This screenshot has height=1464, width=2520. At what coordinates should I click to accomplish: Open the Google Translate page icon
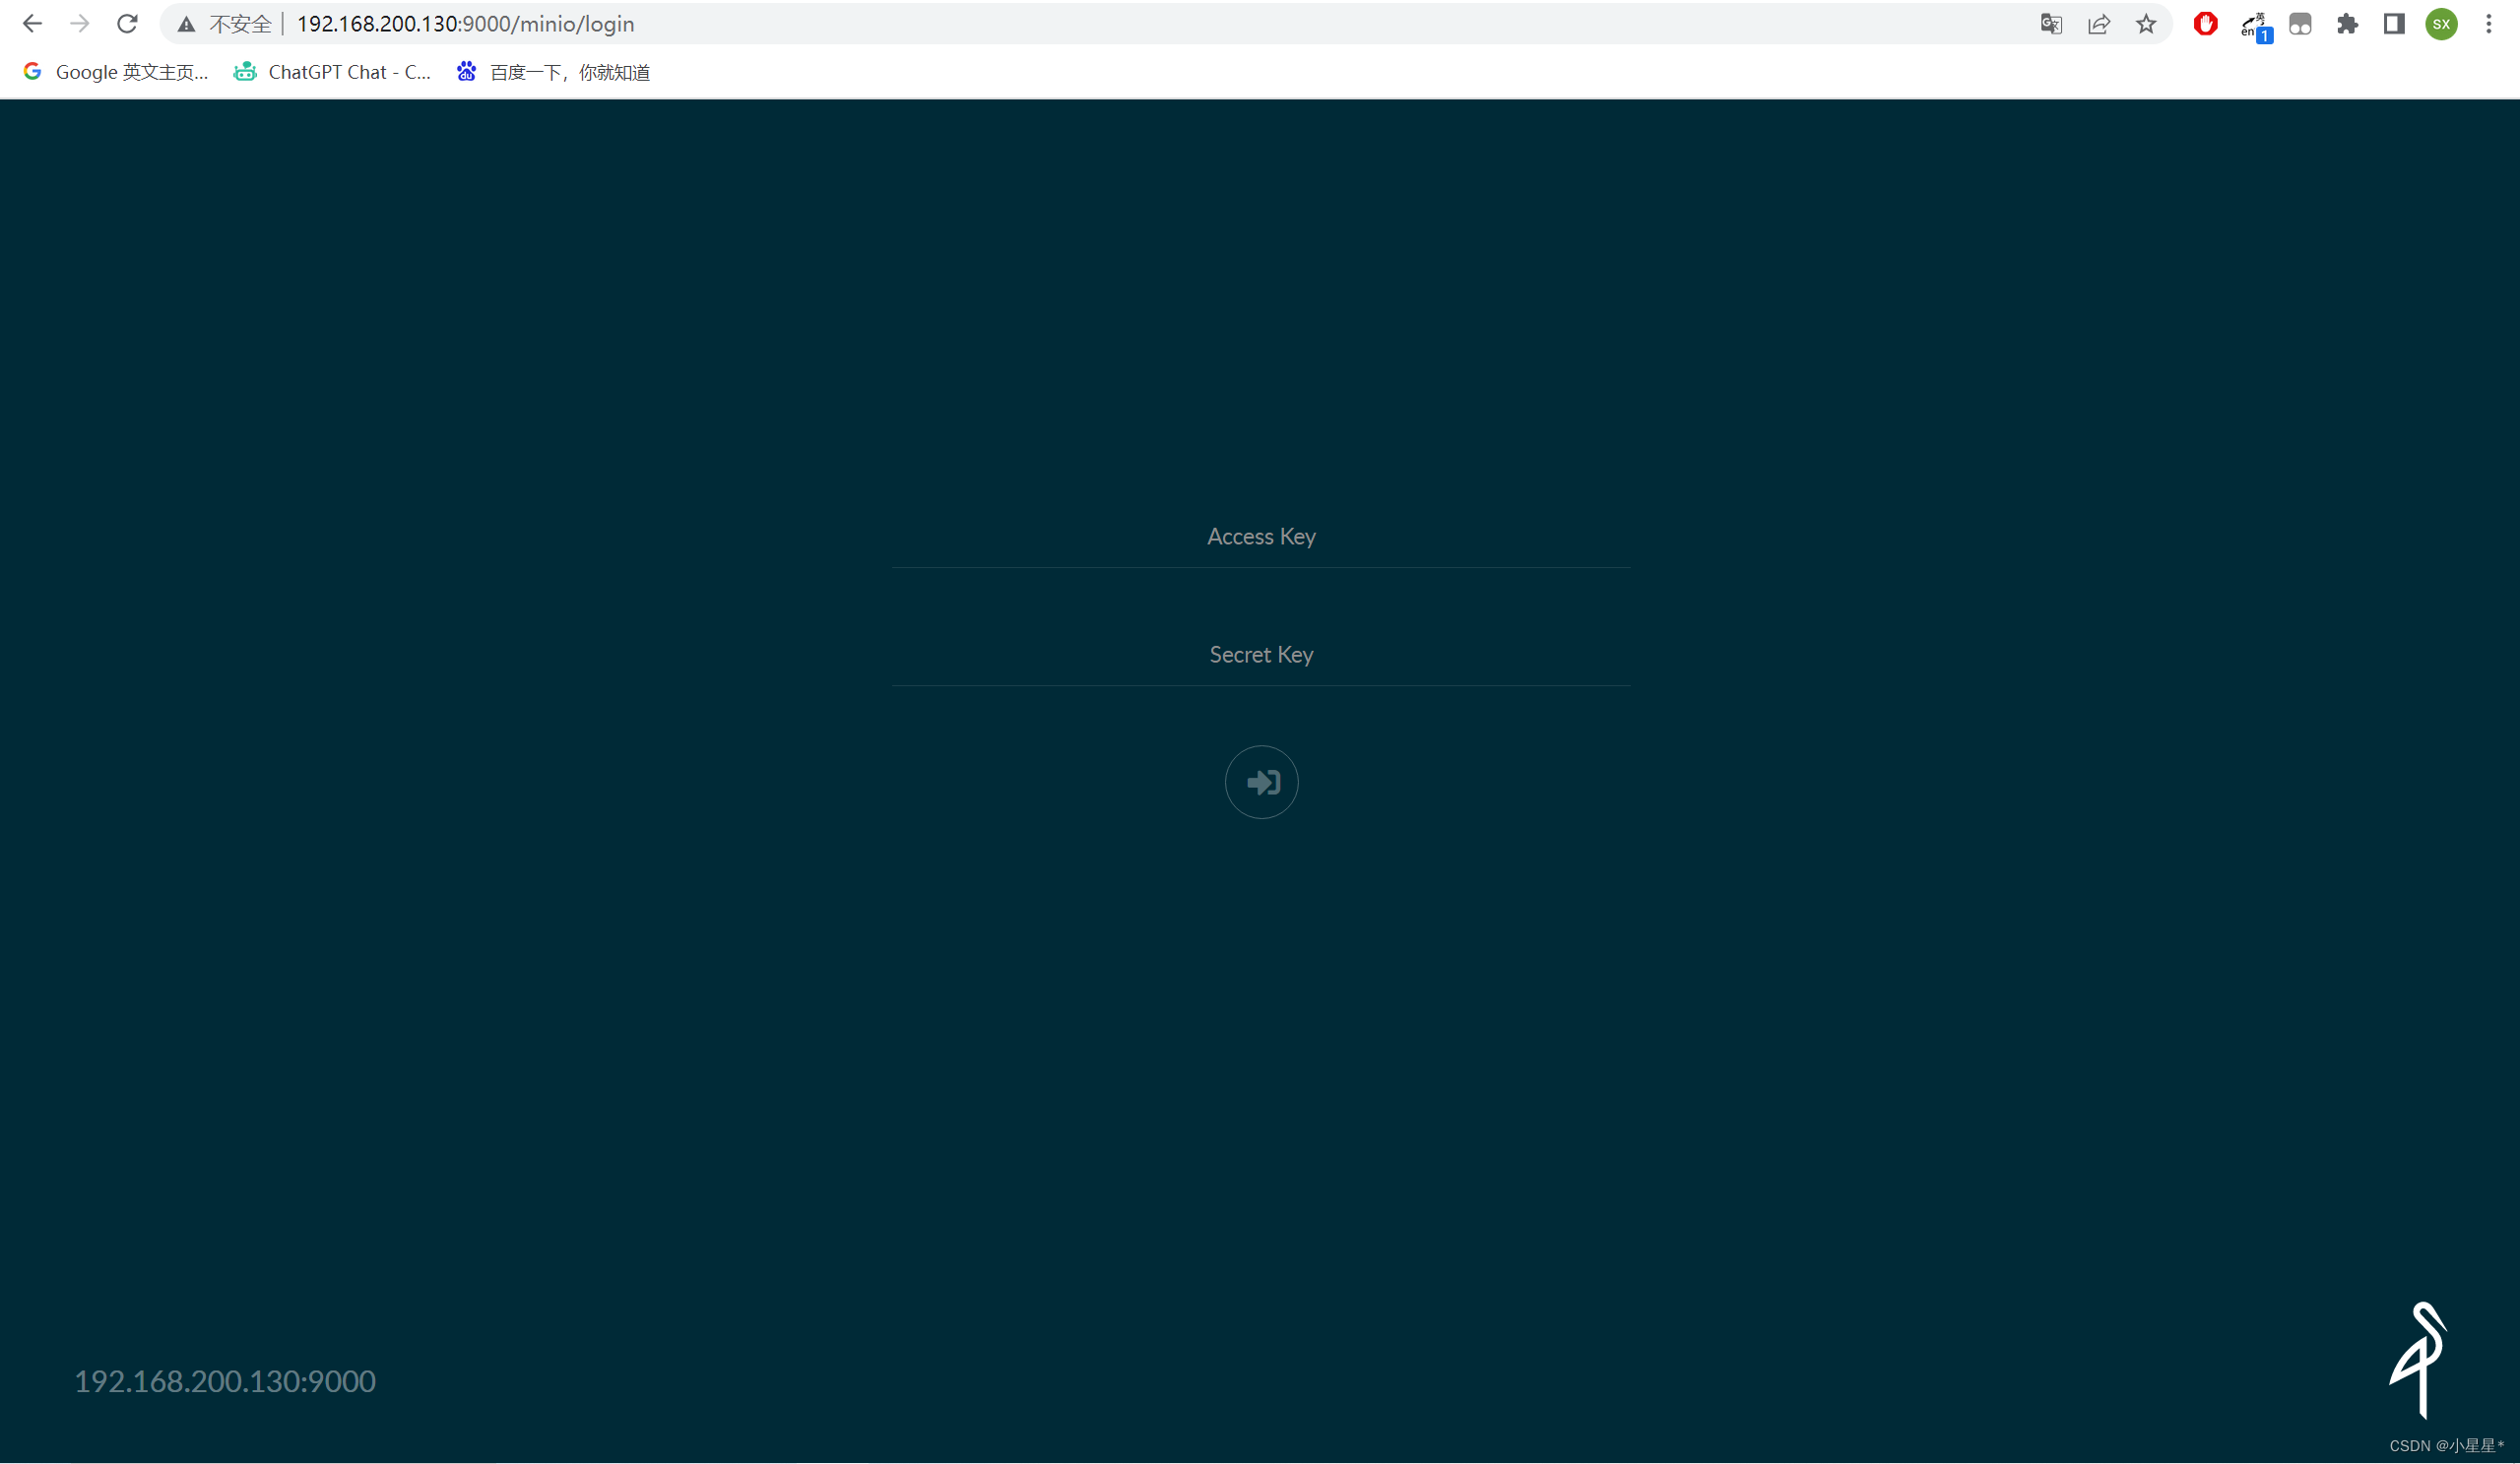coord(2051,24)
